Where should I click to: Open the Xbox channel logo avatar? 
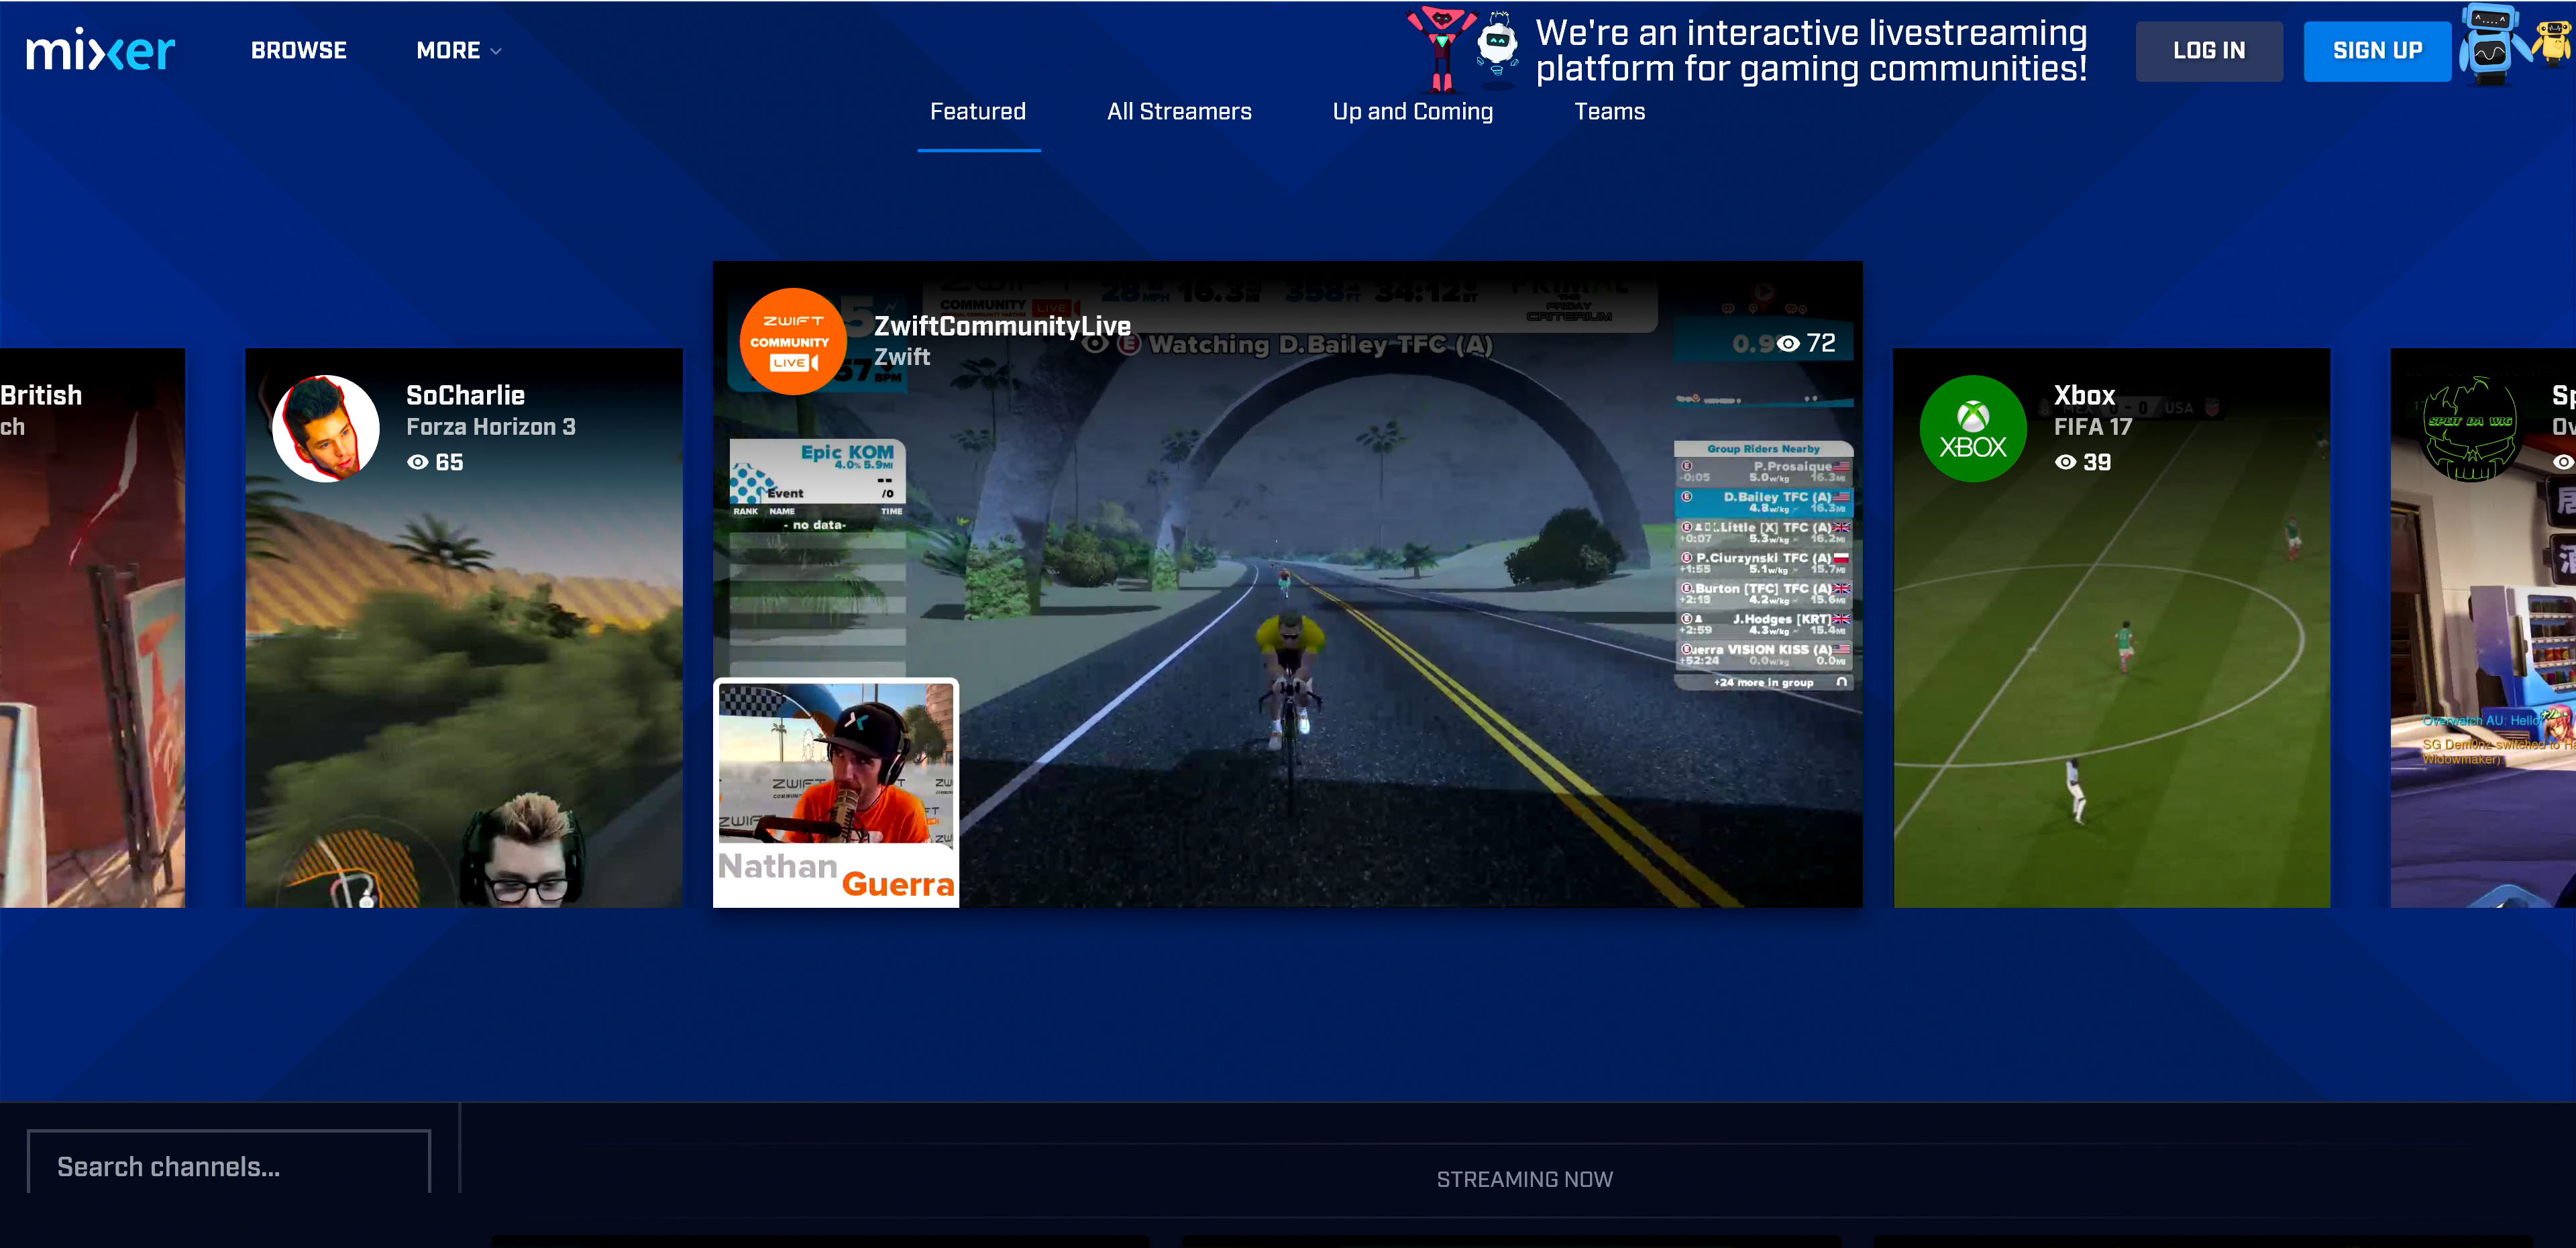coord(1973,429)
